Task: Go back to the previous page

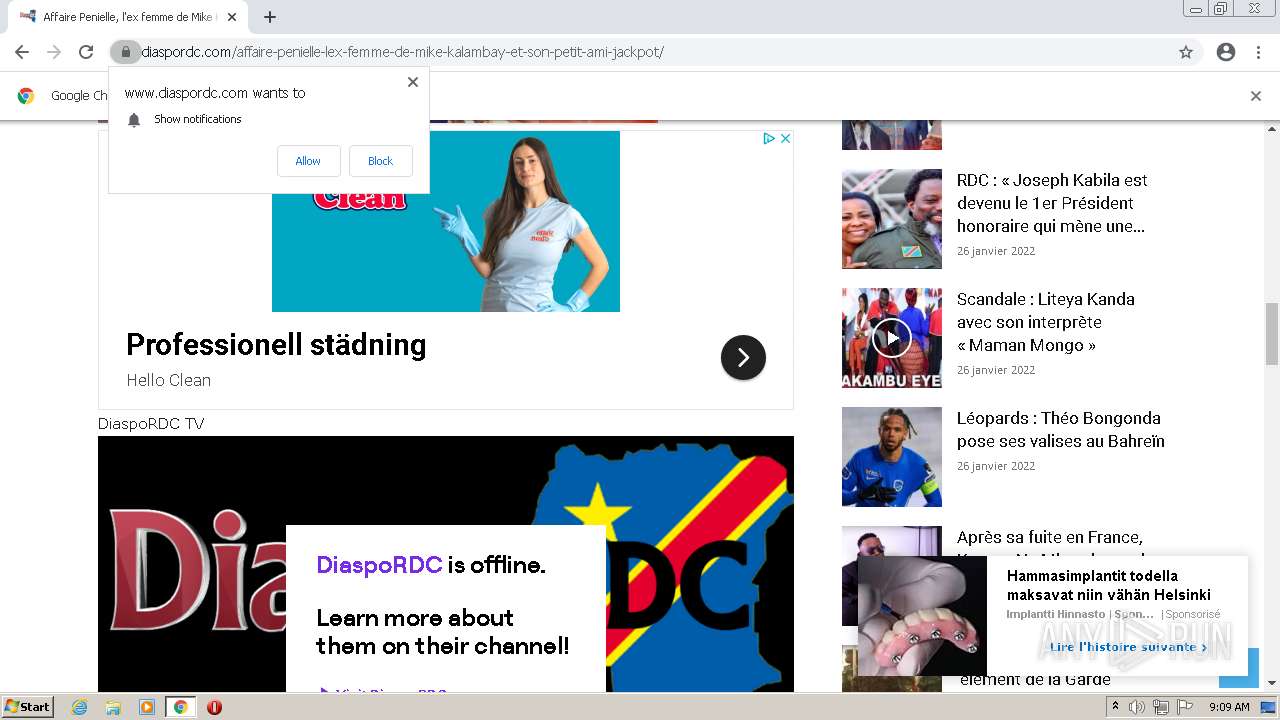Action: point(22,52)
